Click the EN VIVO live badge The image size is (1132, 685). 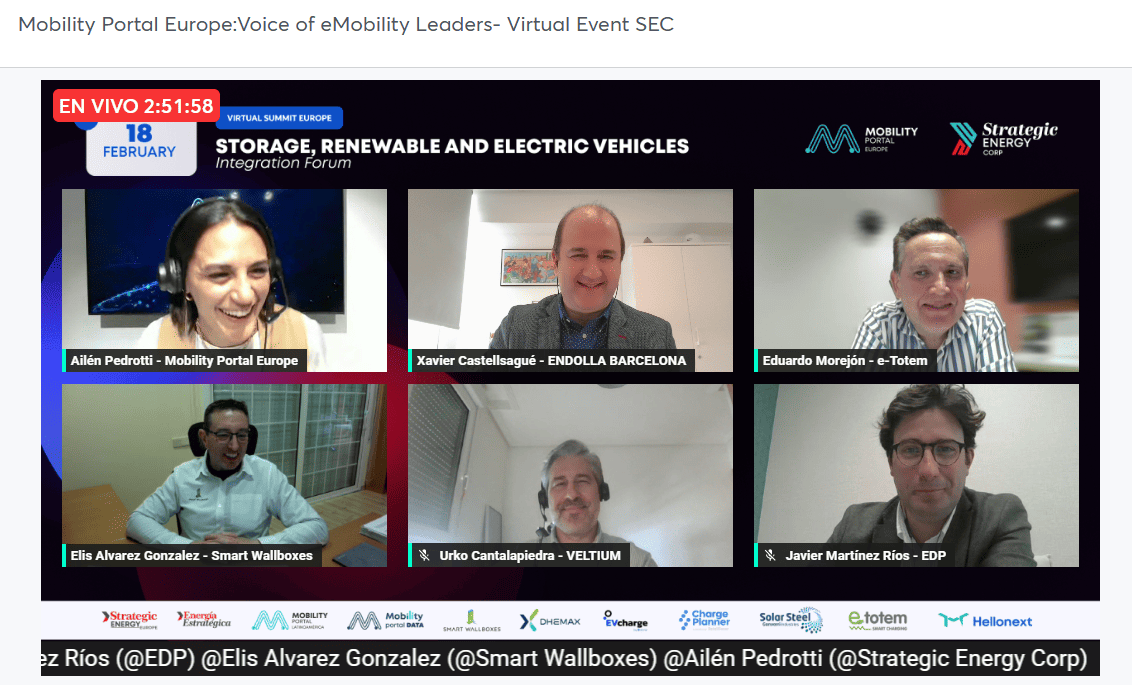click(x=136, y=106)
